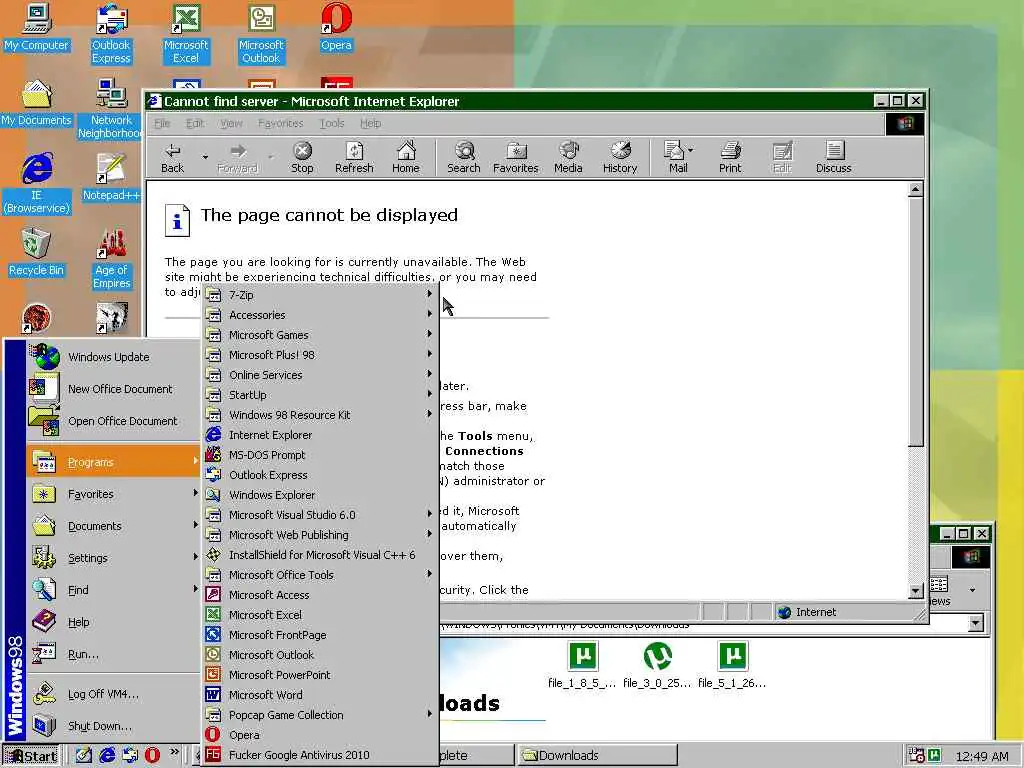Select the Microsoft Outlook desktop icon

click(x=261, y=33)
